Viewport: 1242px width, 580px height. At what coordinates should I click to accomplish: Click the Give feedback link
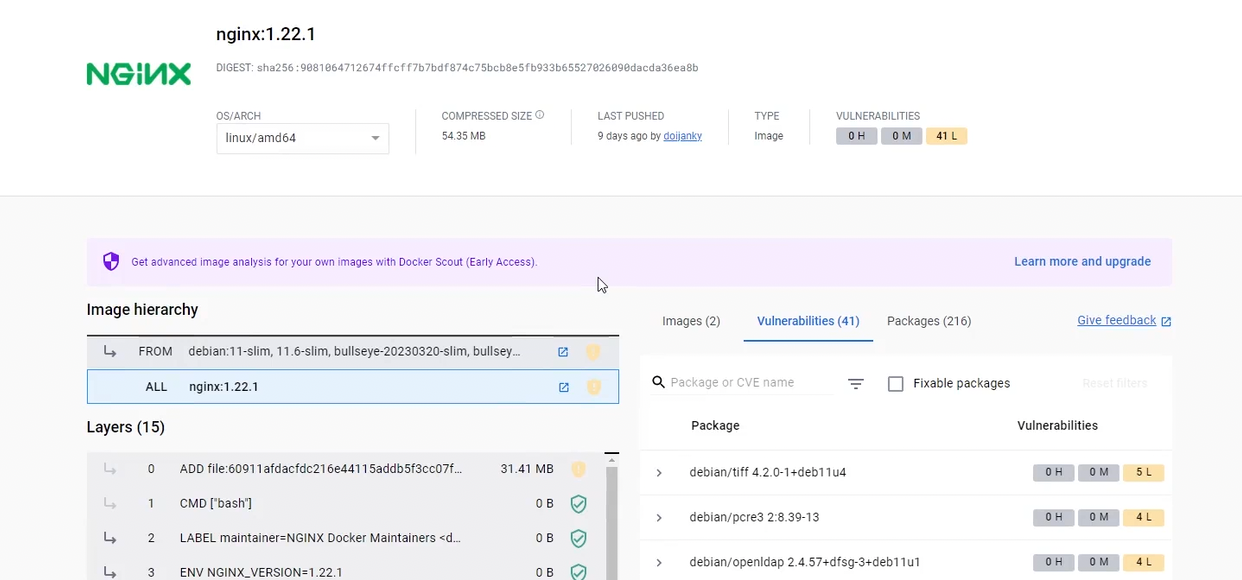[x=1116, y=321]
